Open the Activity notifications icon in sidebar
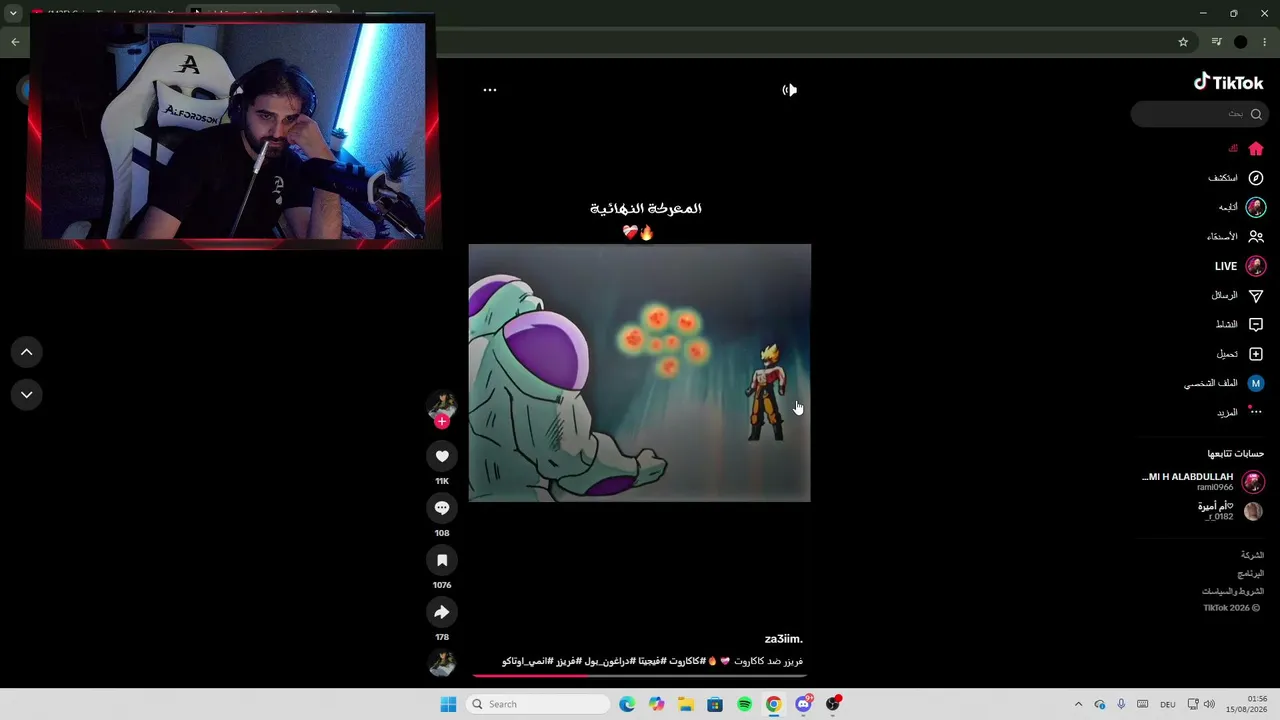Image resolution: width=1280 pixels, height=720 pixels. [x=1256, y=325]
